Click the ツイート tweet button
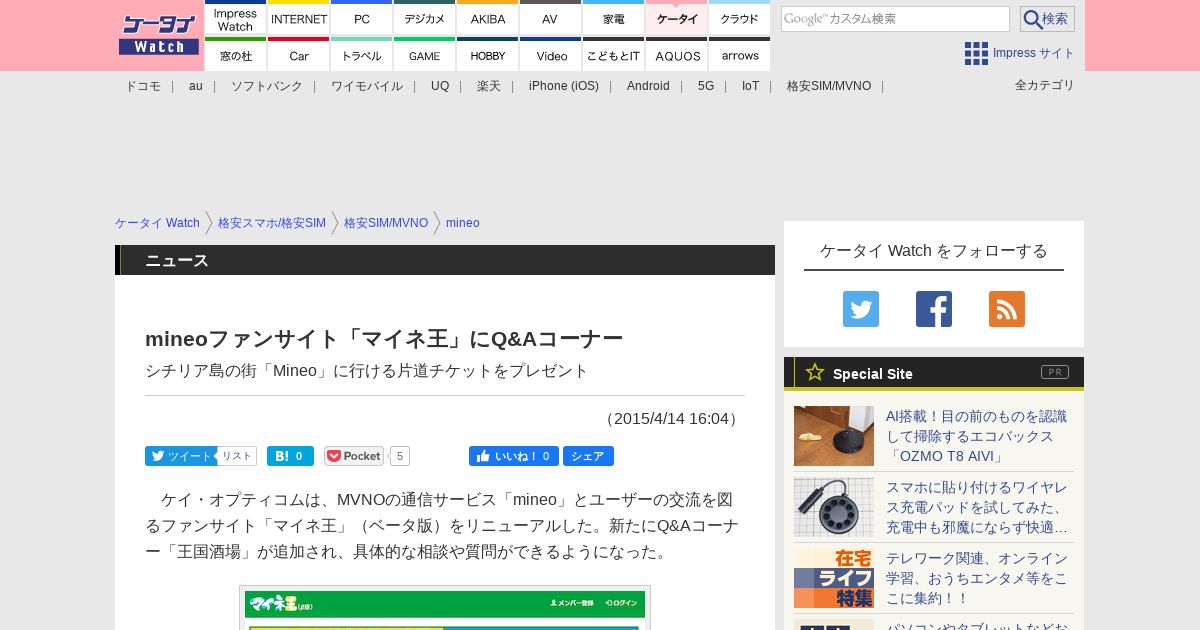Image resolution: width=1200 pixels, height=630 pixels. click(181, 456)
